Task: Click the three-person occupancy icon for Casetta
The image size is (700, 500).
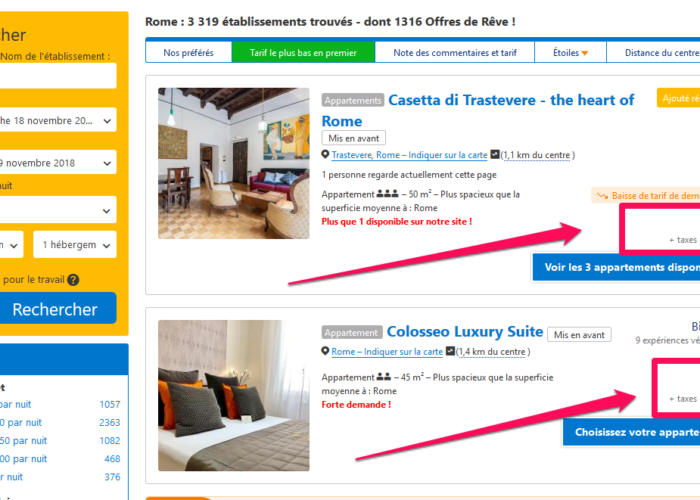Action: [x=388, y=194]
